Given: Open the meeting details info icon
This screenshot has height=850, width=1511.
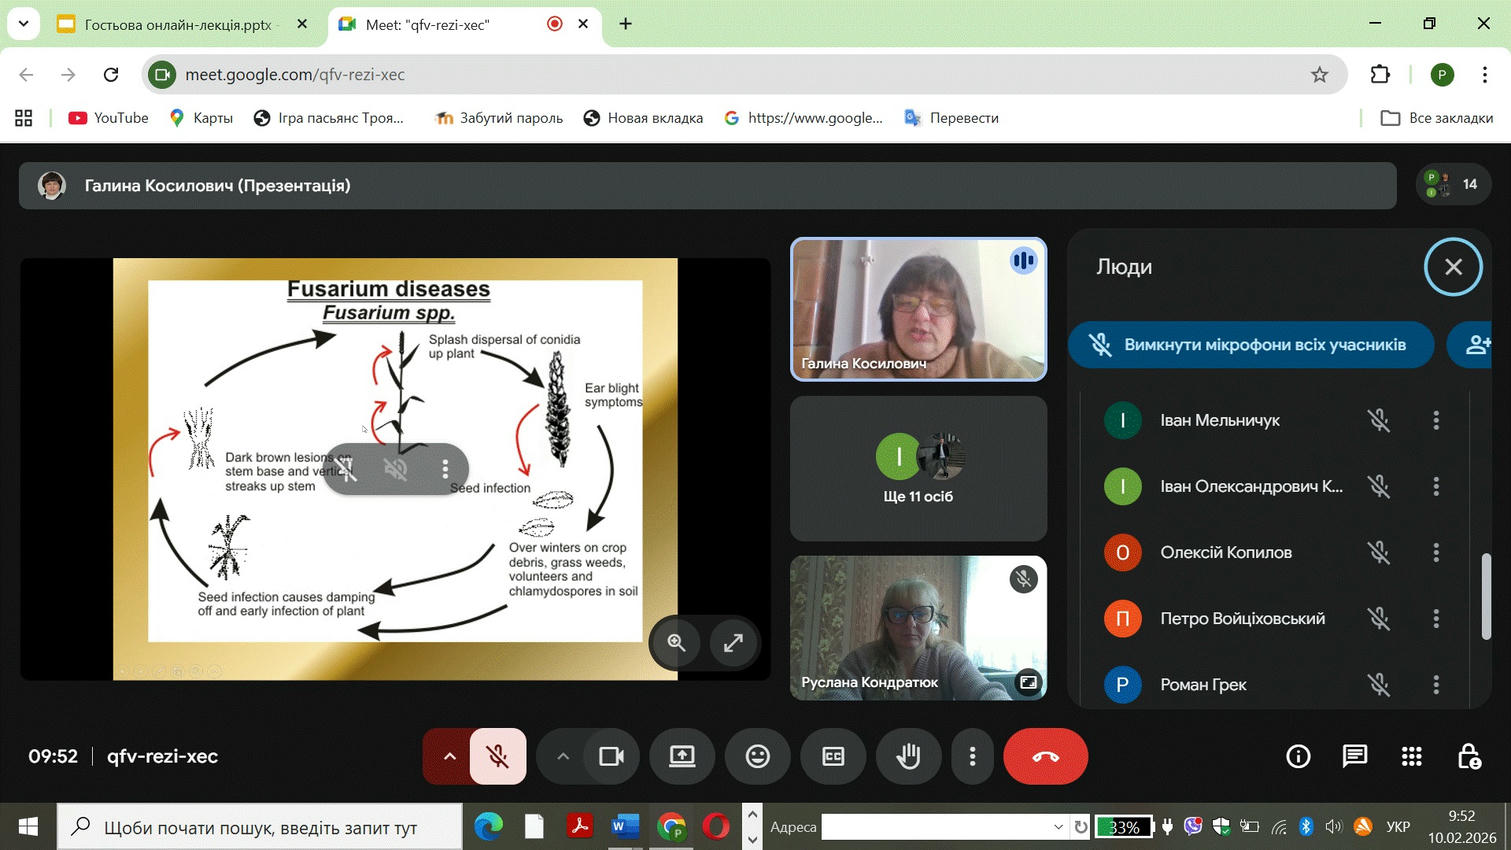Looking at the screenshot, I should point(1298,757).
